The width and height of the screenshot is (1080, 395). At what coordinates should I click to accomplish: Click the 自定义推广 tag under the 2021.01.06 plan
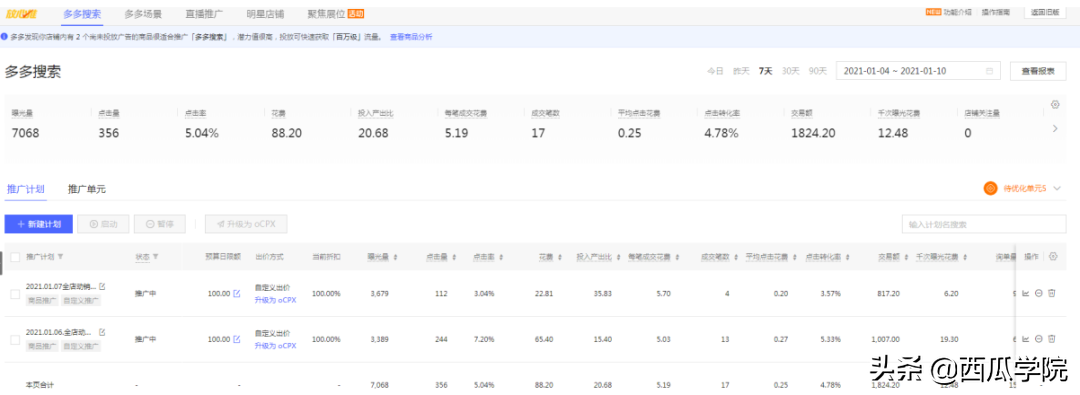pos(81,346)
